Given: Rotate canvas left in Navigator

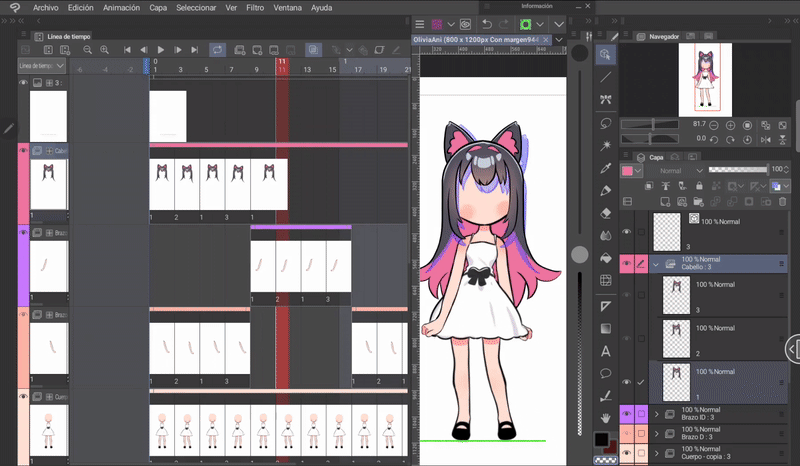Looking at the screenshot, I should pyautogui.click(x=714, y=139).
